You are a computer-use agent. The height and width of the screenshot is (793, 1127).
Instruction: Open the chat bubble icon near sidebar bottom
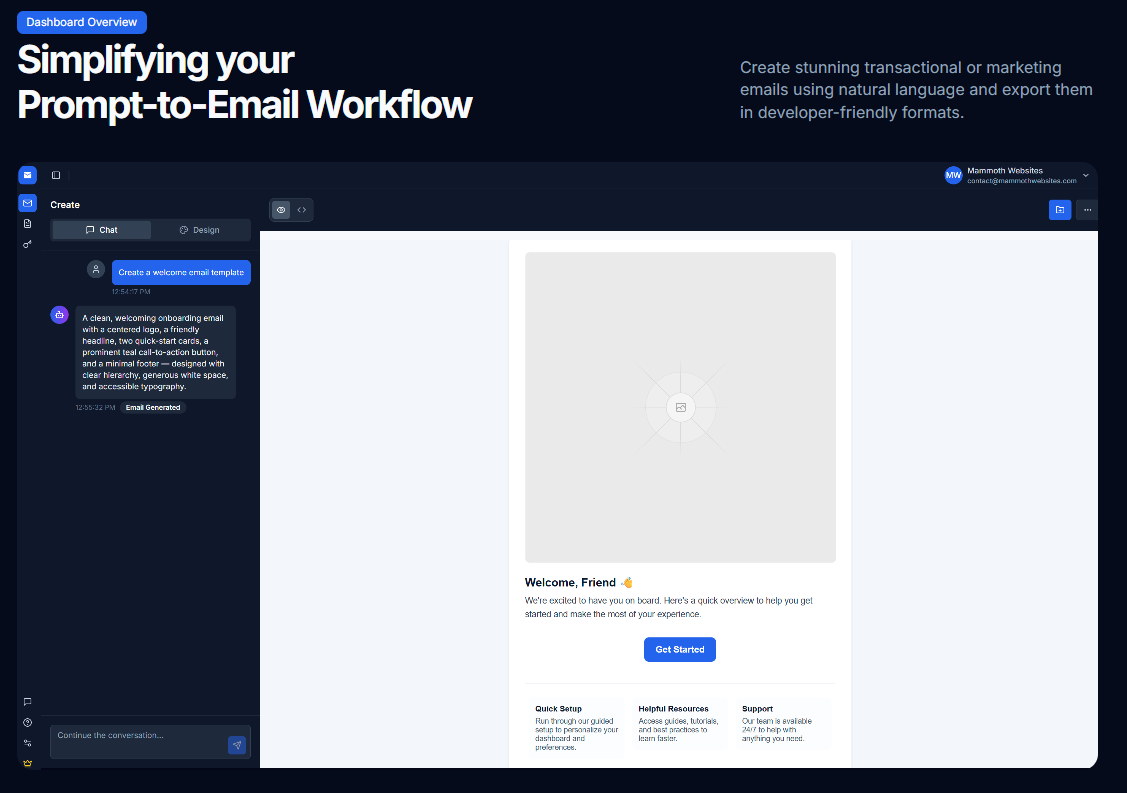27,701
